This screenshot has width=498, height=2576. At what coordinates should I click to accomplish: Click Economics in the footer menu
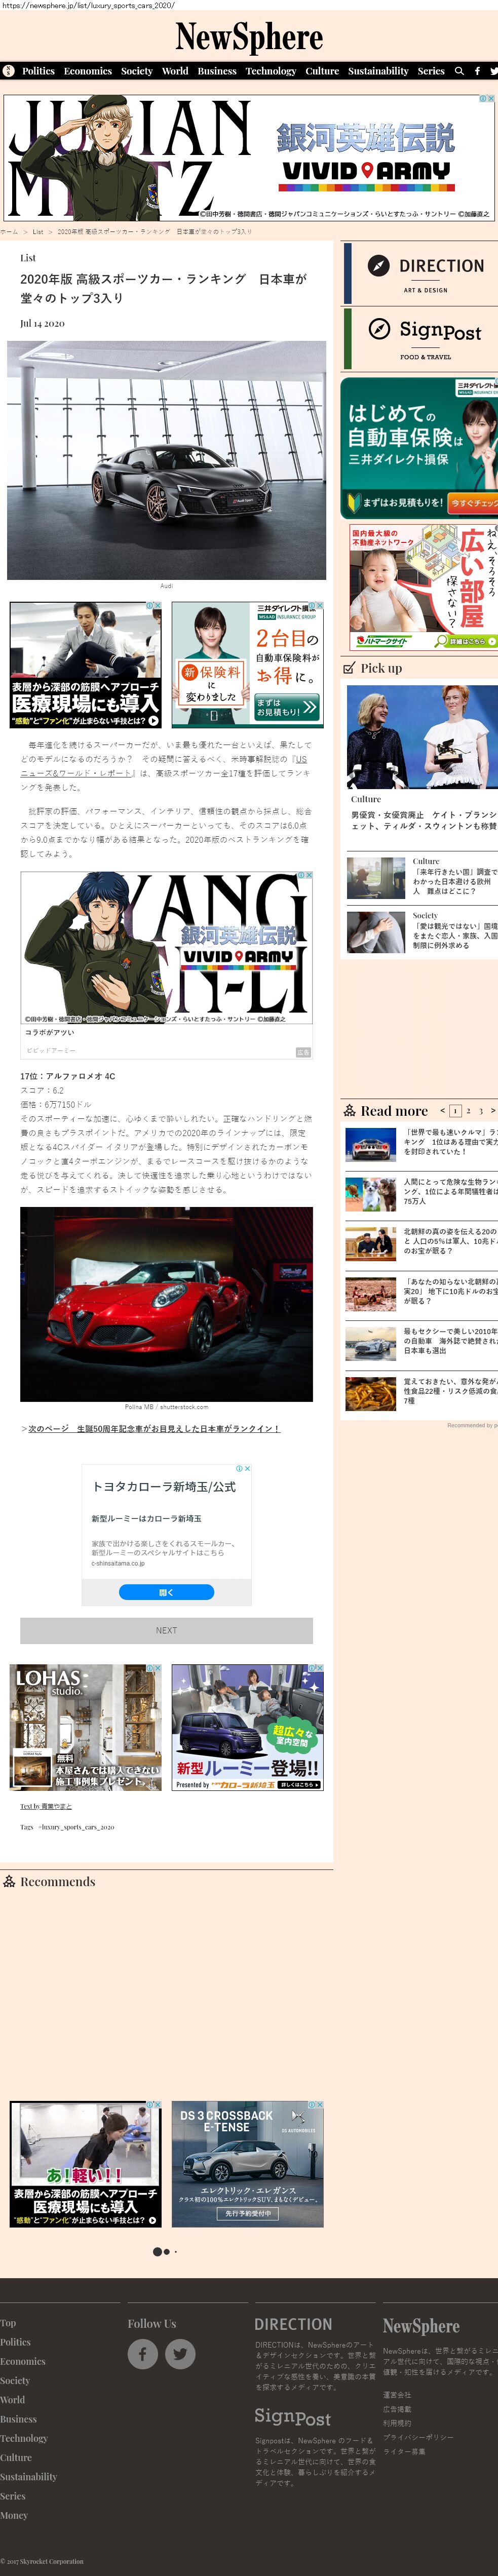23,2361
